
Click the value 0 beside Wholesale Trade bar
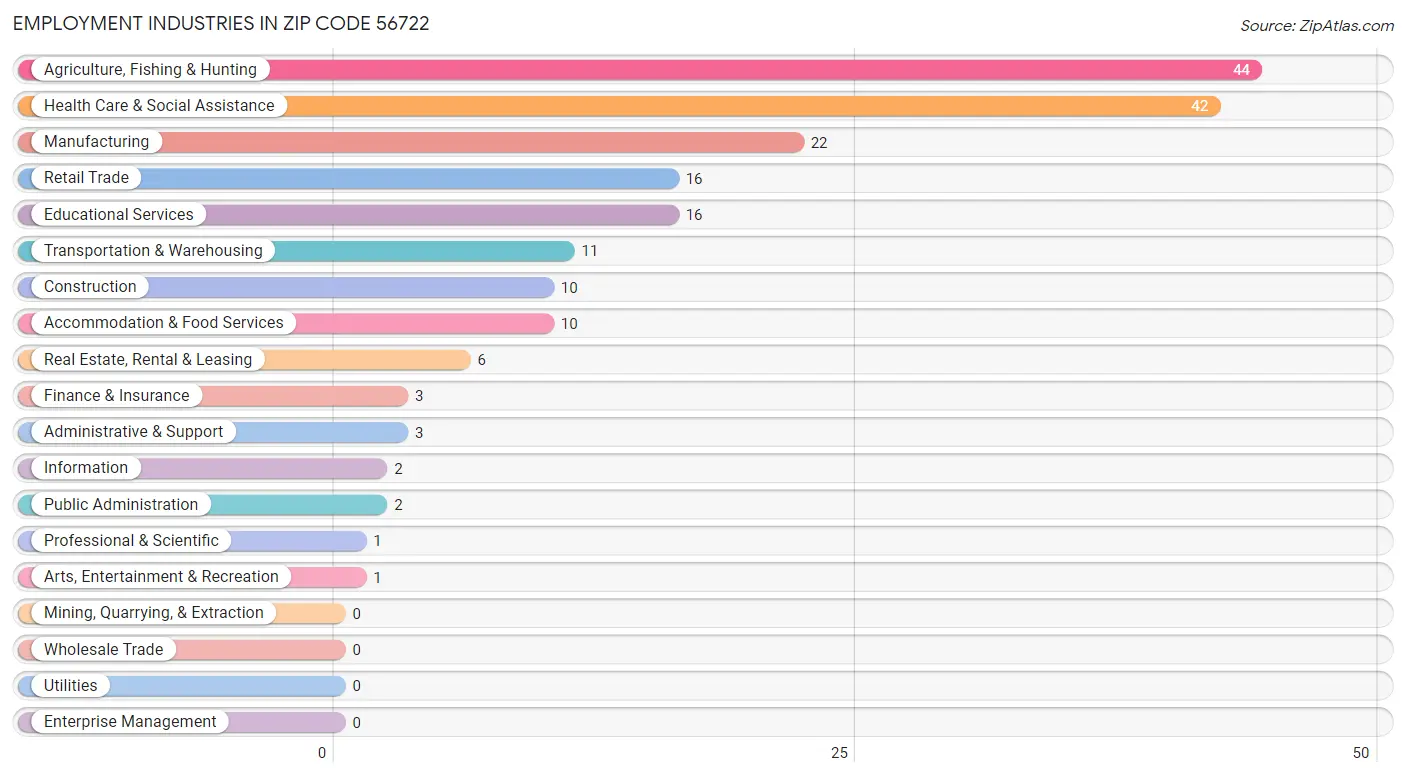coord(356,650)
